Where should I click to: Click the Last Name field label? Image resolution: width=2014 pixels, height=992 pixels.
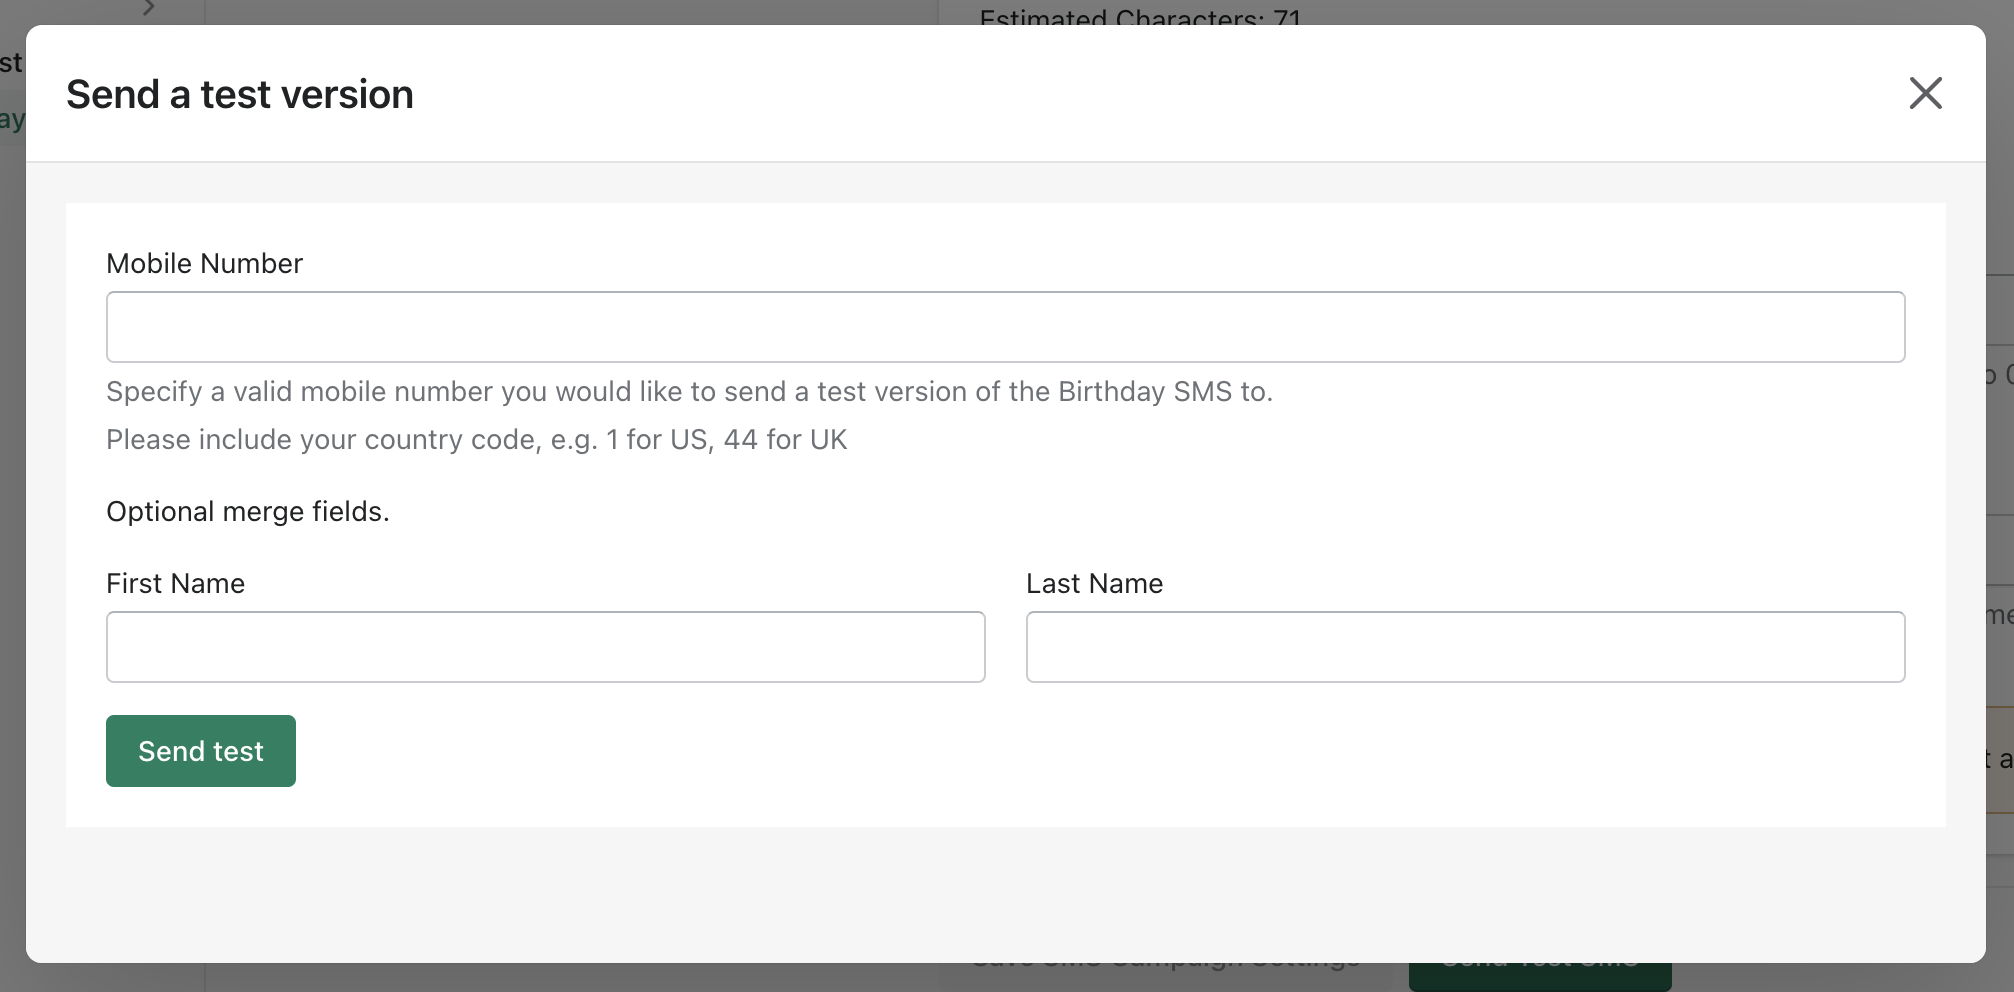[x=1094, y=584]
